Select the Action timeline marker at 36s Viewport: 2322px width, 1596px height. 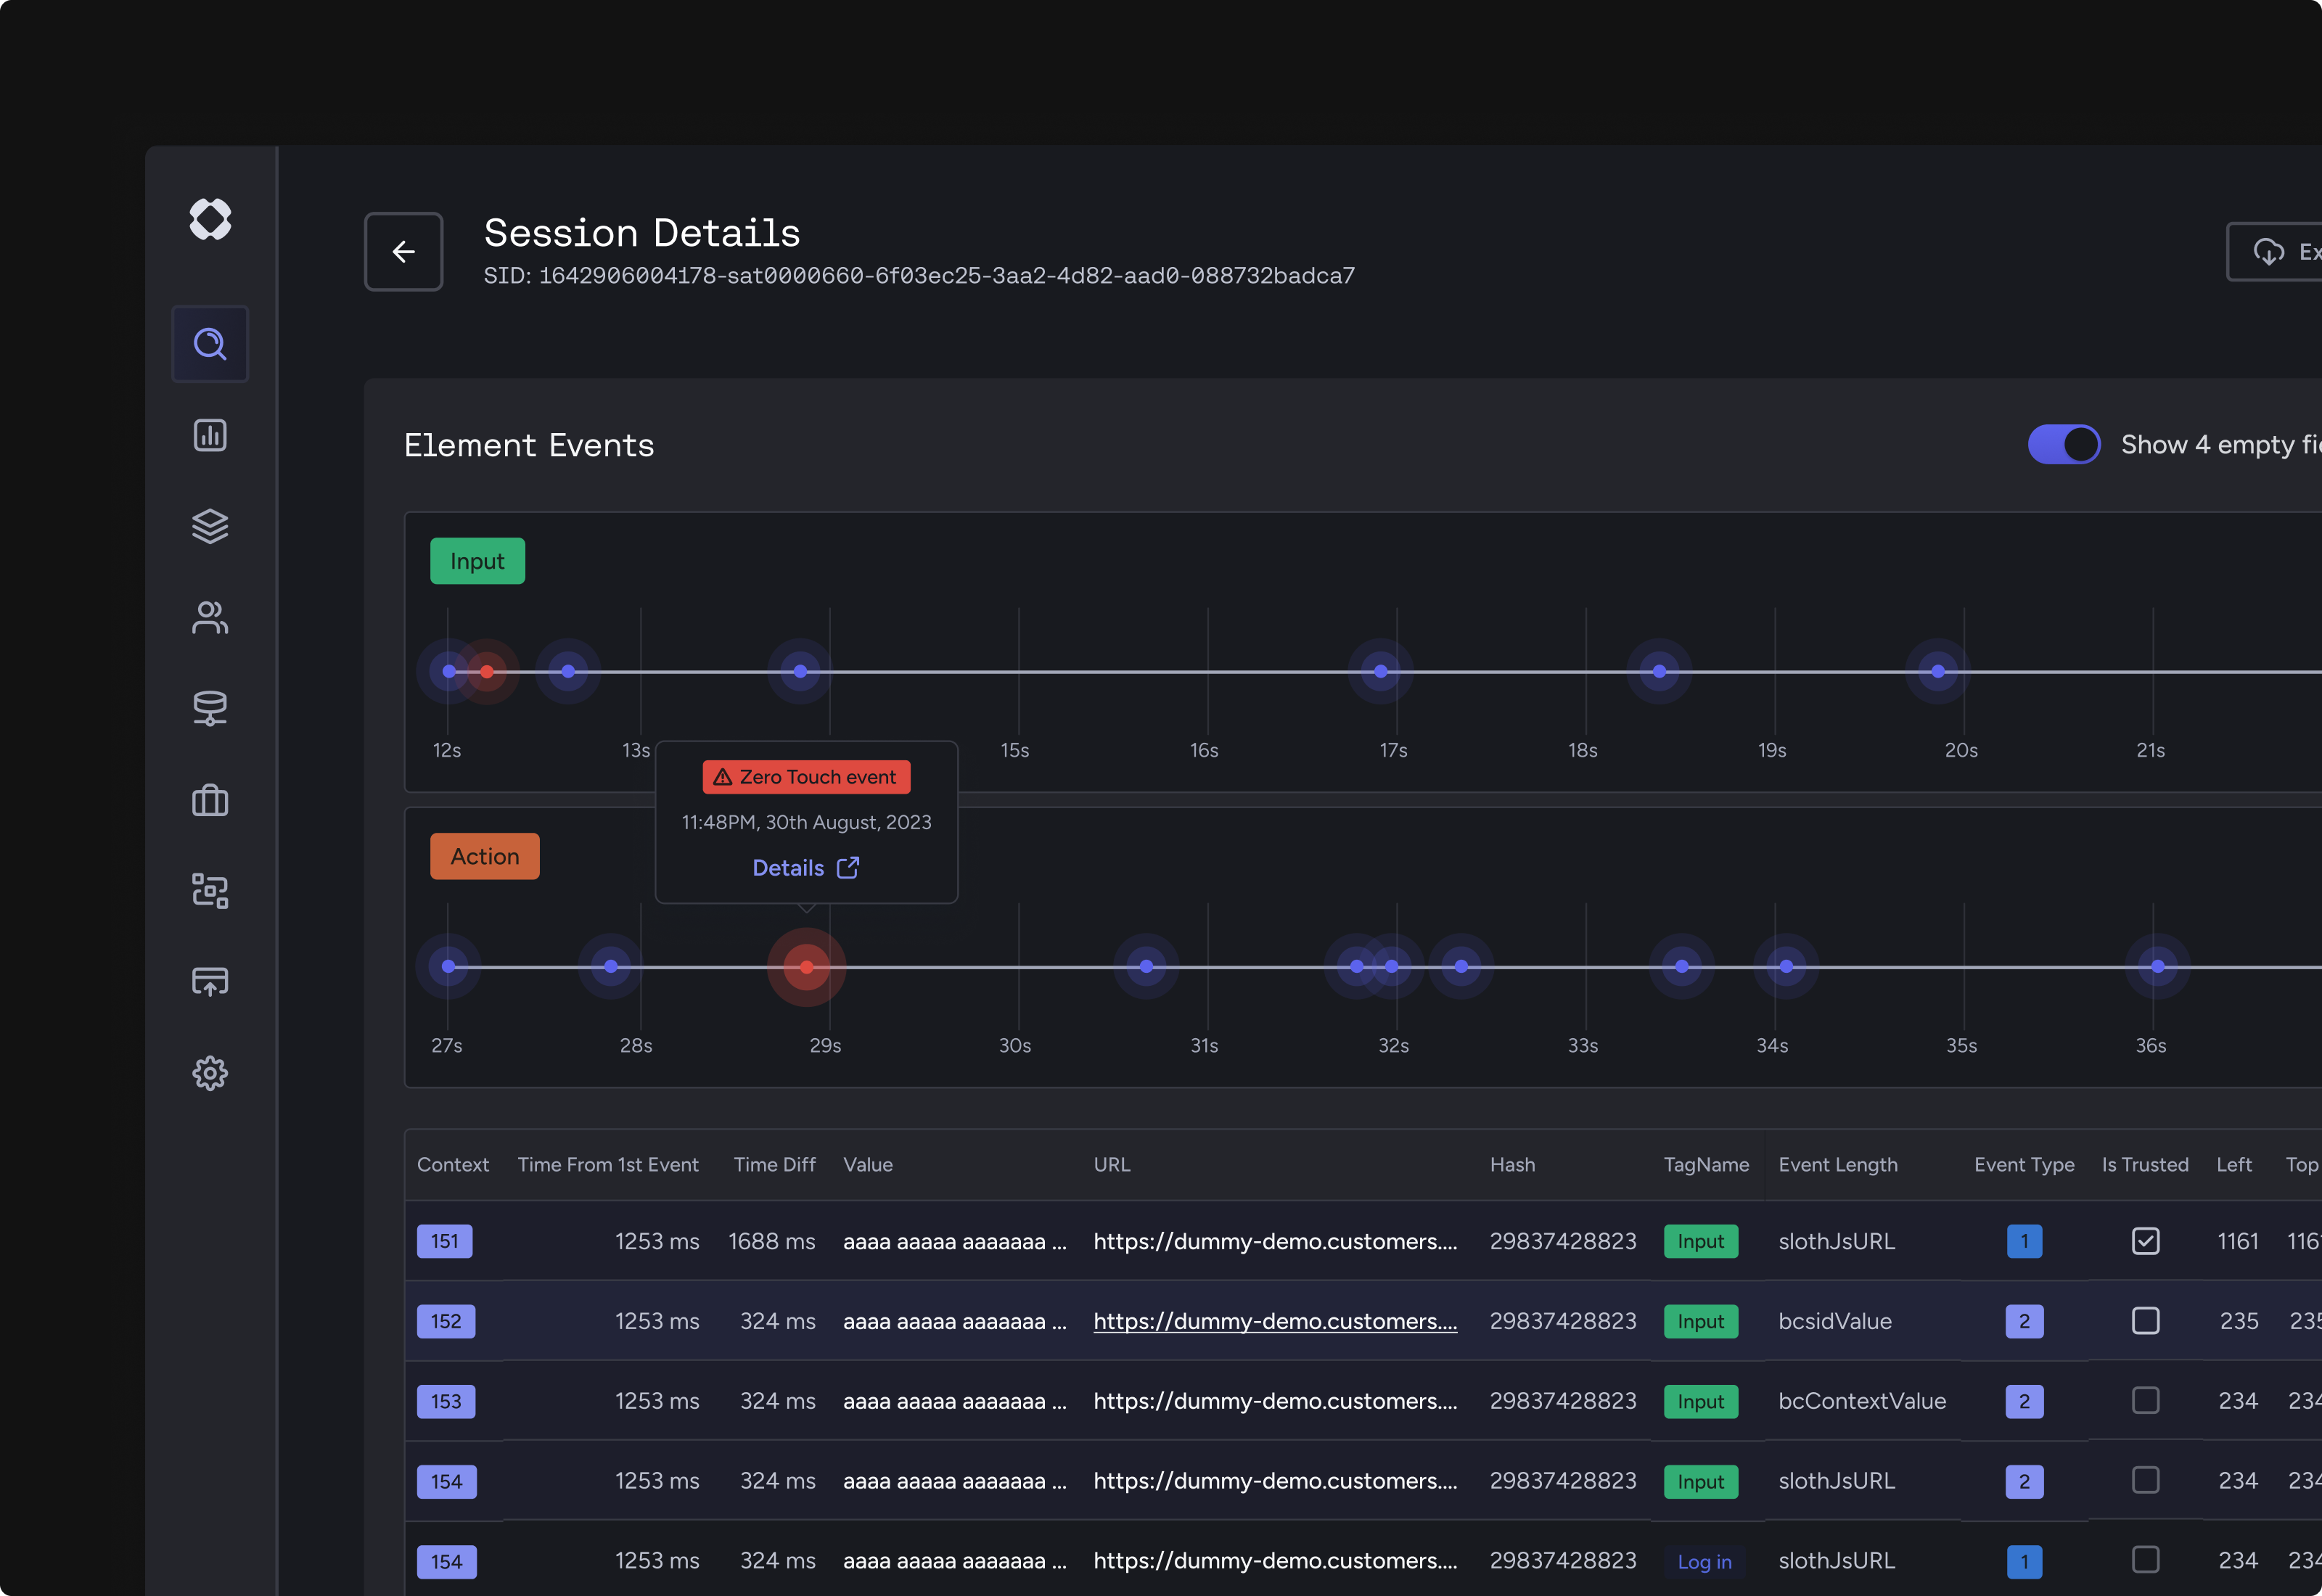pyautogui.click(x=2158, y=966)
